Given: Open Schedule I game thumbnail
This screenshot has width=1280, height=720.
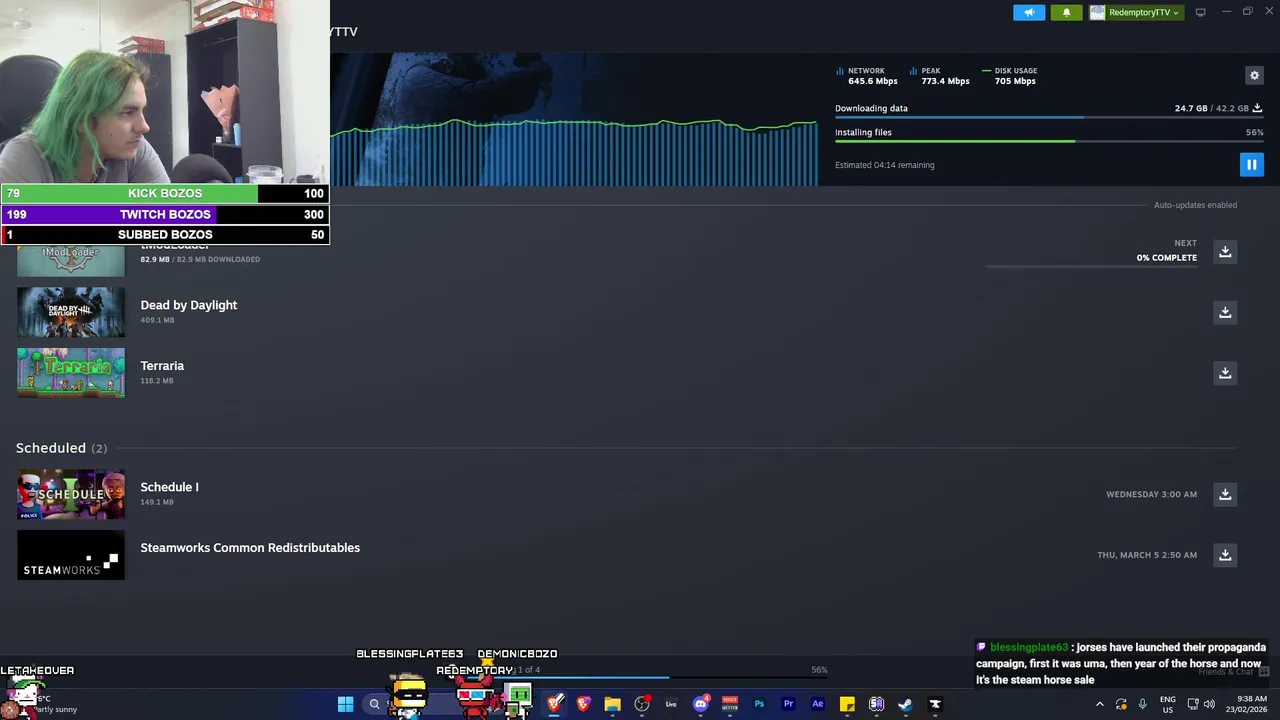Looking at the screenshot, I should [71, 494].
